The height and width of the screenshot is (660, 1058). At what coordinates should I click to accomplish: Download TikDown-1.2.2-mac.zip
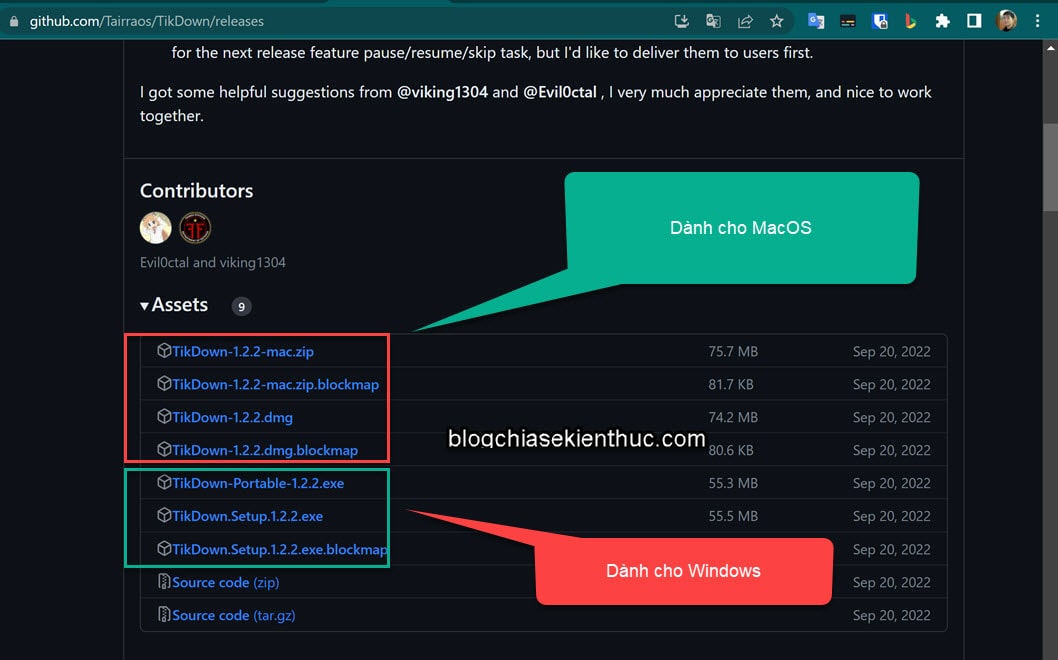tap(243, 352)
